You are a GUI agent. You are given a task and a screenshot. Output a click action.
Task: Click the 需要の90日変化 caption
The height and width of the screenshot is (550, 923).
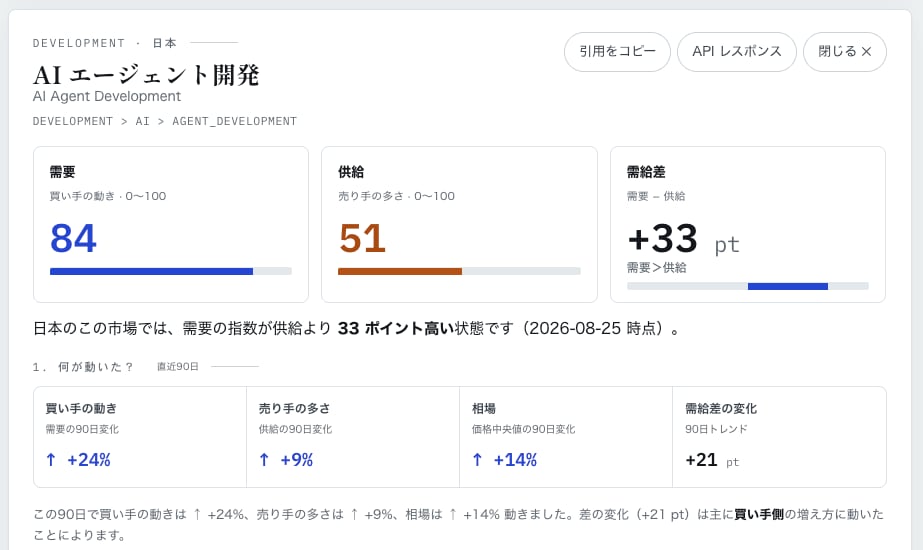click(82, 429)
